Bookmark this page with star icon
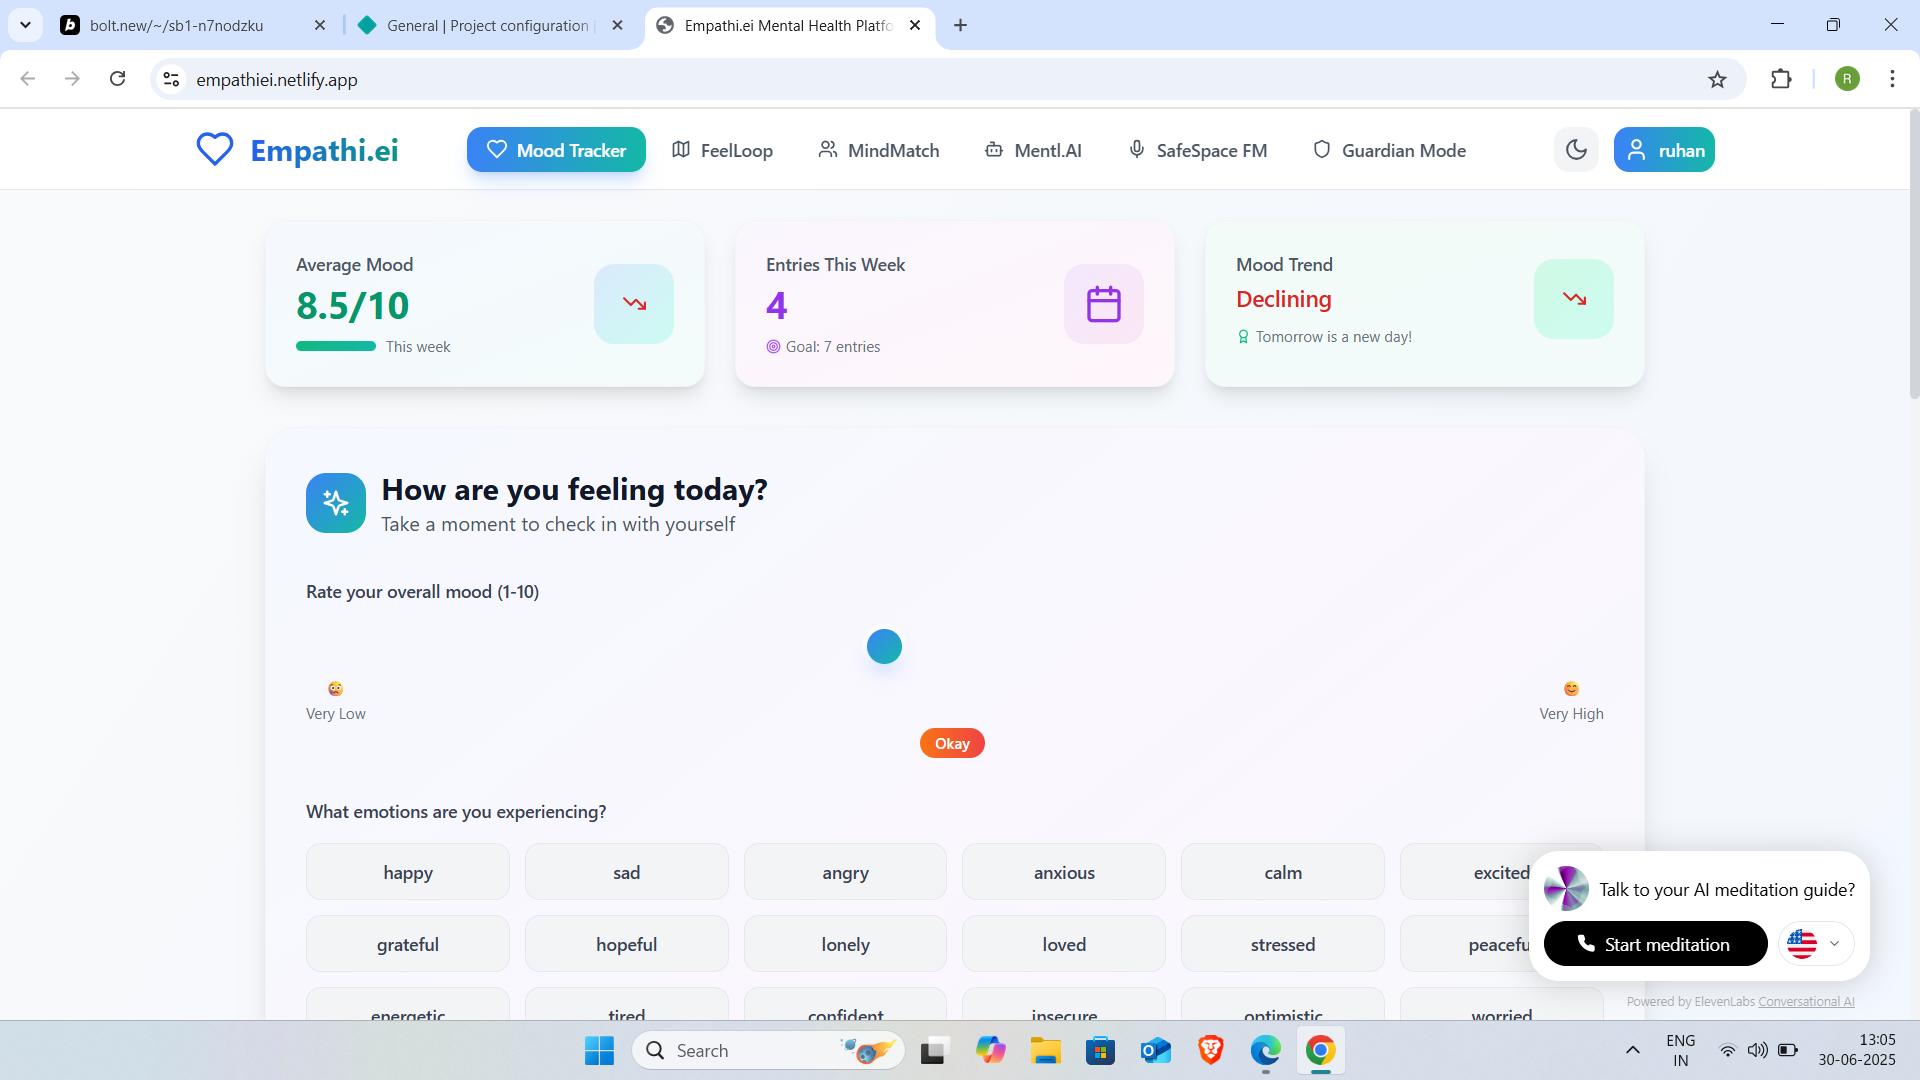This screenshot has width=1920, height=1080. pyautogui.click(x=1717, y=80)
